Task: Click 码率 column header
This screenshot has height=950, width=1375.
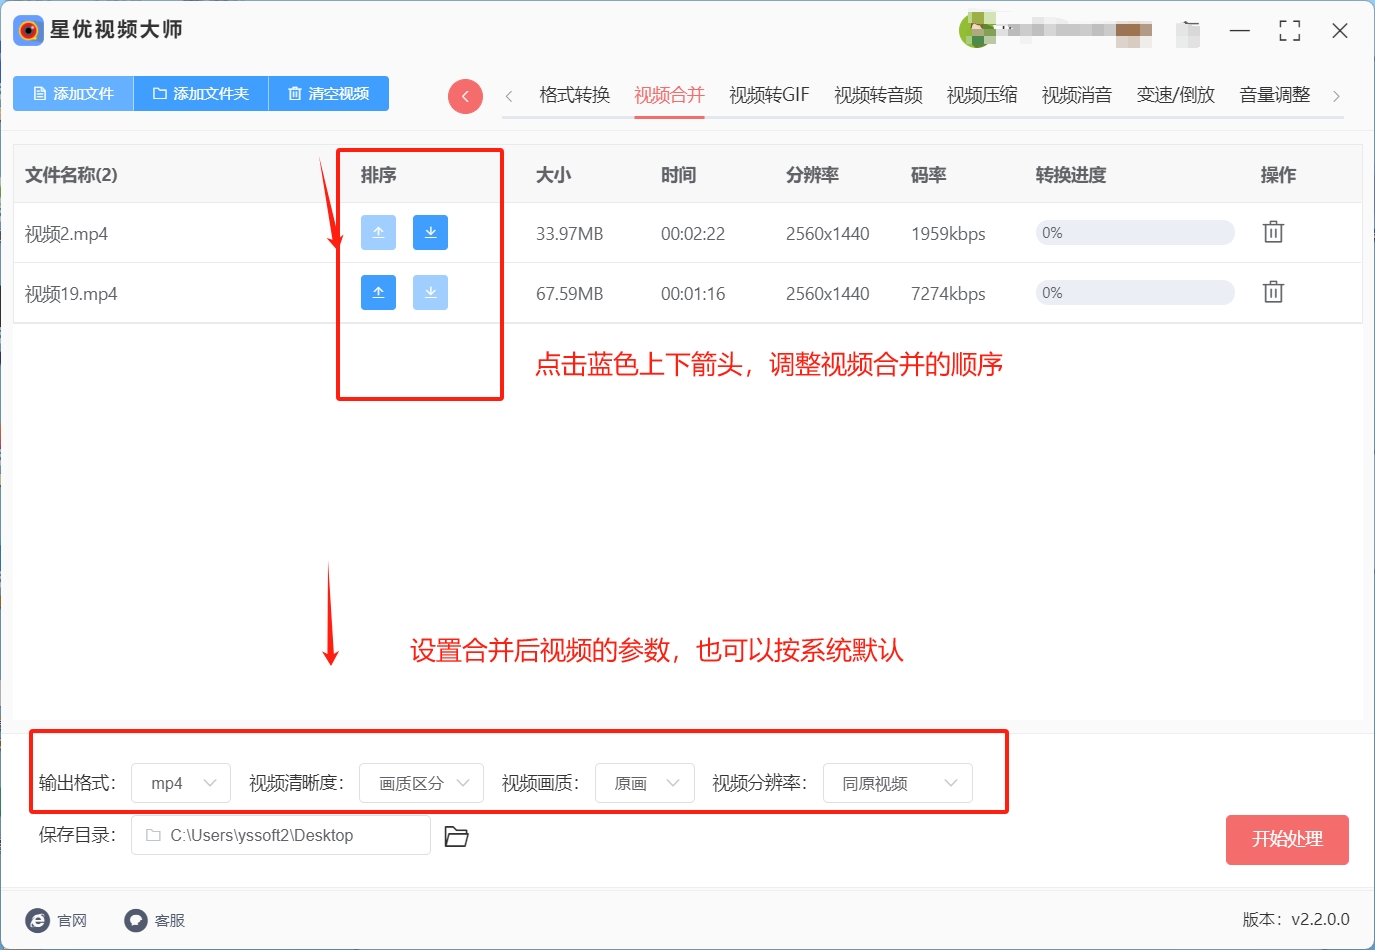Action: [928, 175]
